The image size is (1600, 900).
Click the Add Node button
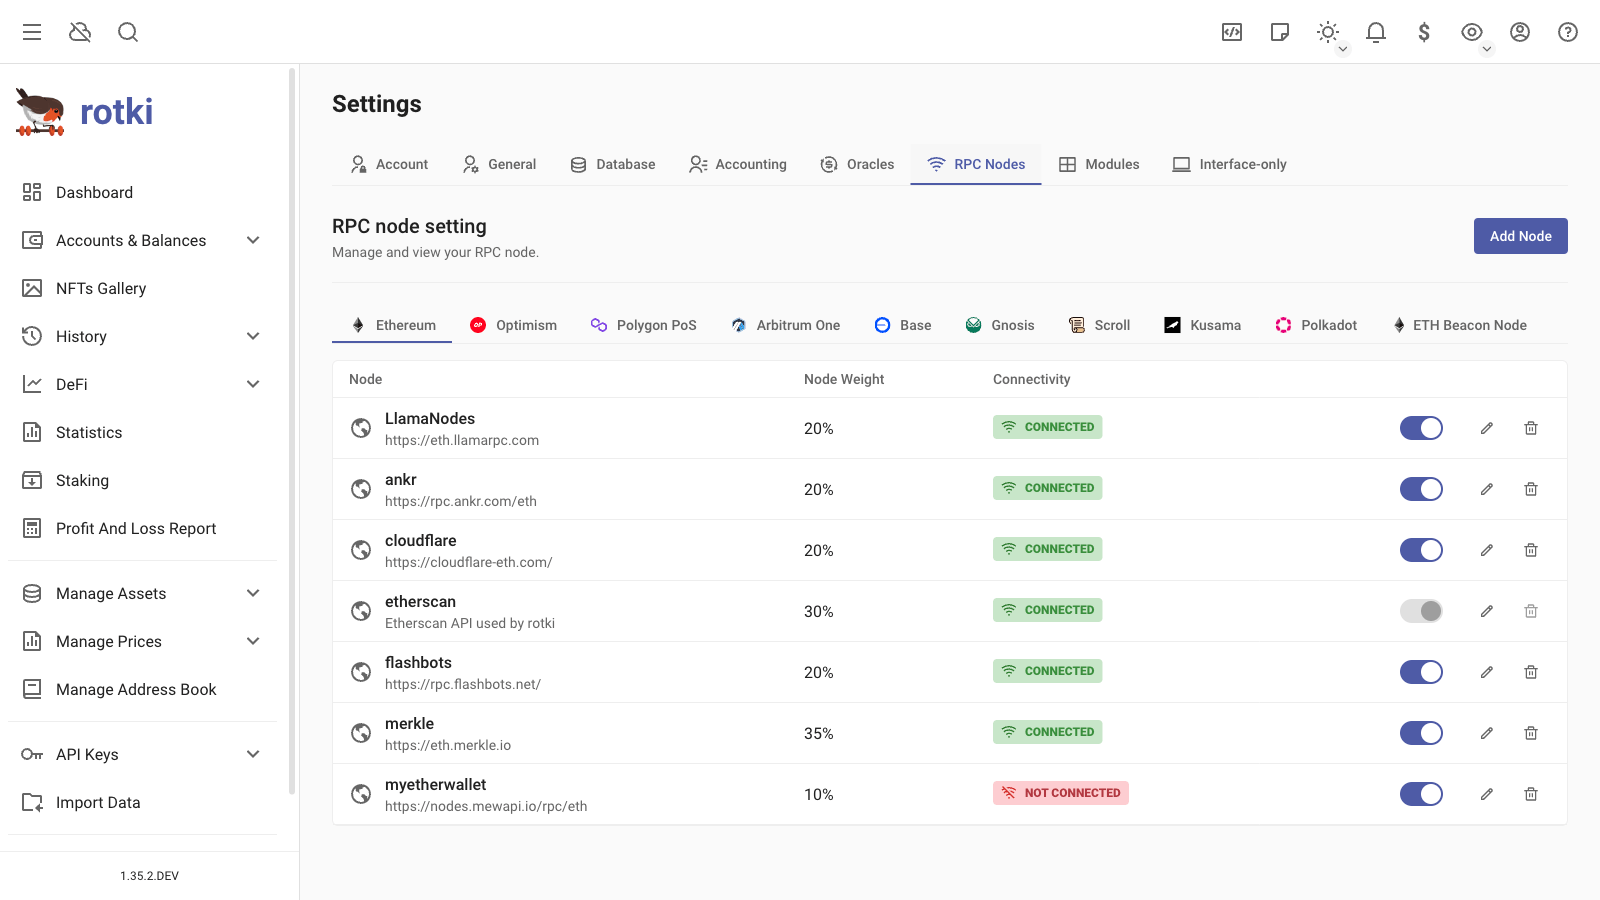tap(1520, 236)
